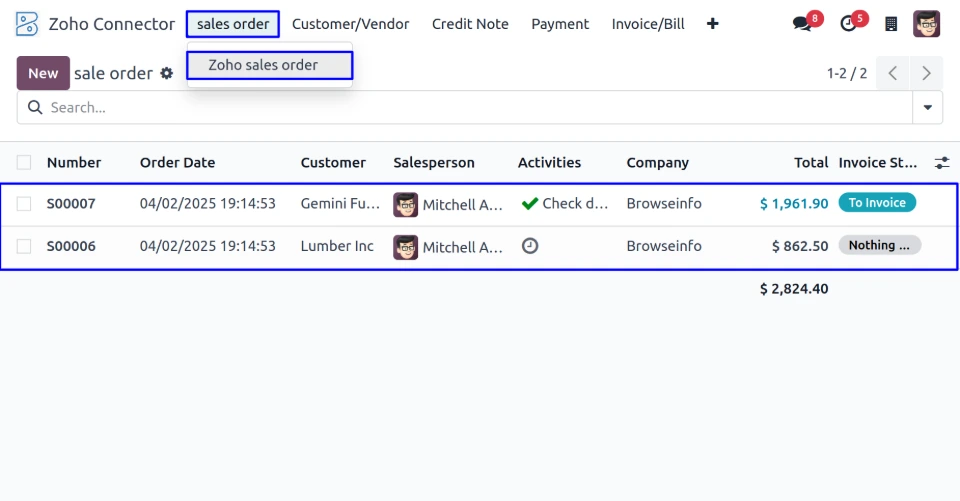Viewport: 960px width, 501px height.
Task: Click the $ 1,961.90 total cell
Action: coord(794,203)
